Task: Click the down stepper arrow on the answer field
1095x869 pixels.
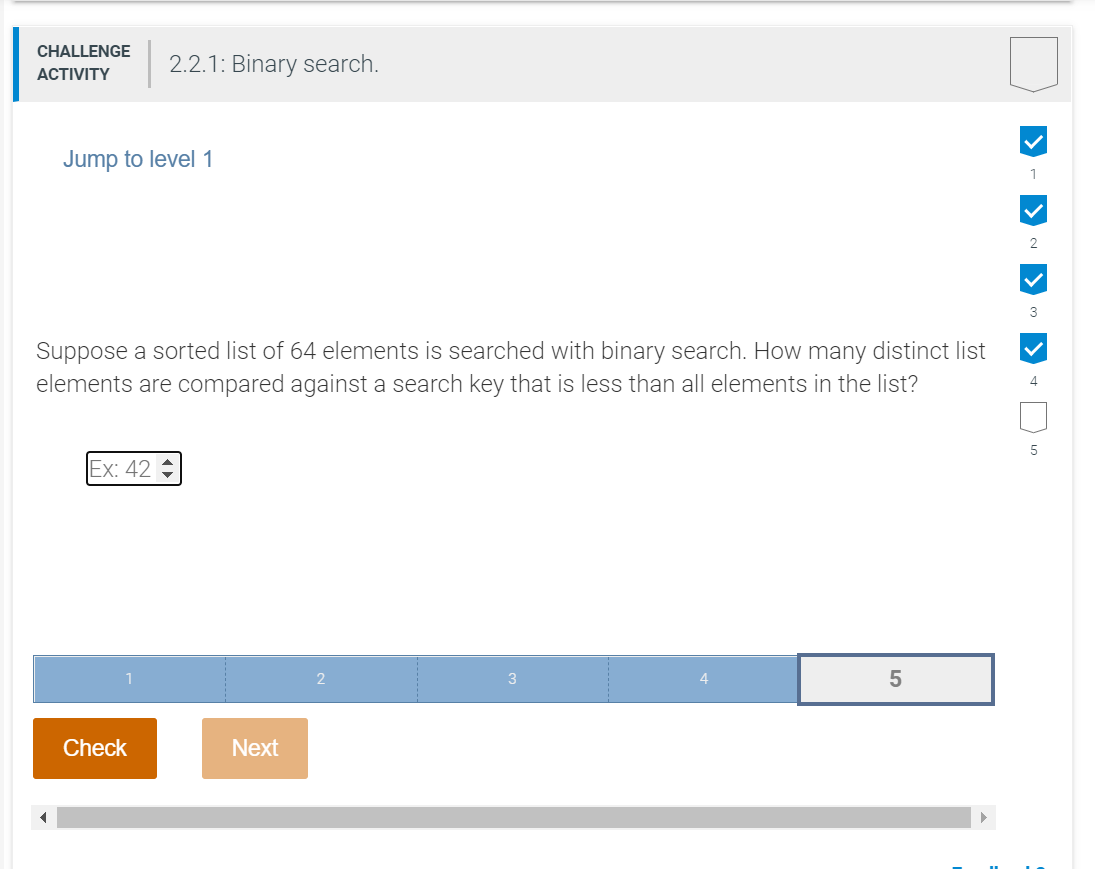Action: click(x=167, y=474)
